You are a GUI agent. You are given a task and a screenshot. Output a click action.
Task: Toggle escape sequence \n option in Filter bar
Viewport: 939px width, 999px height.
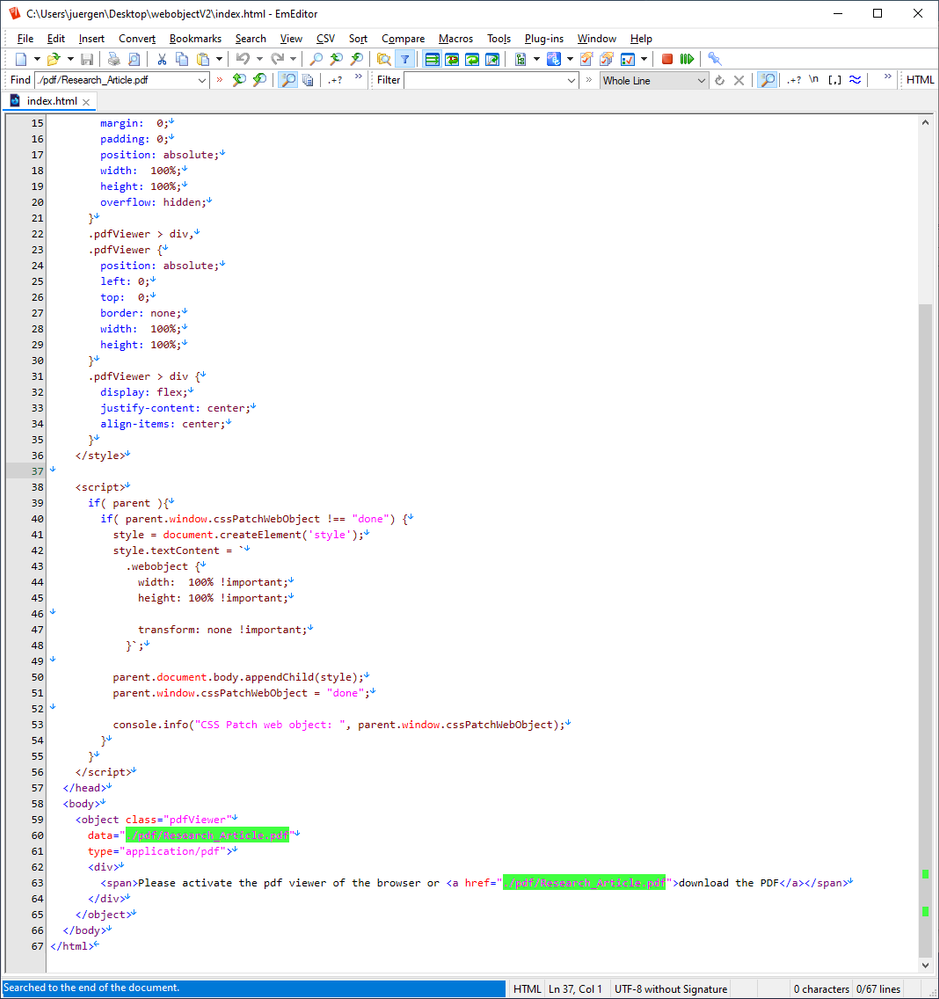[x=813, y=80]
